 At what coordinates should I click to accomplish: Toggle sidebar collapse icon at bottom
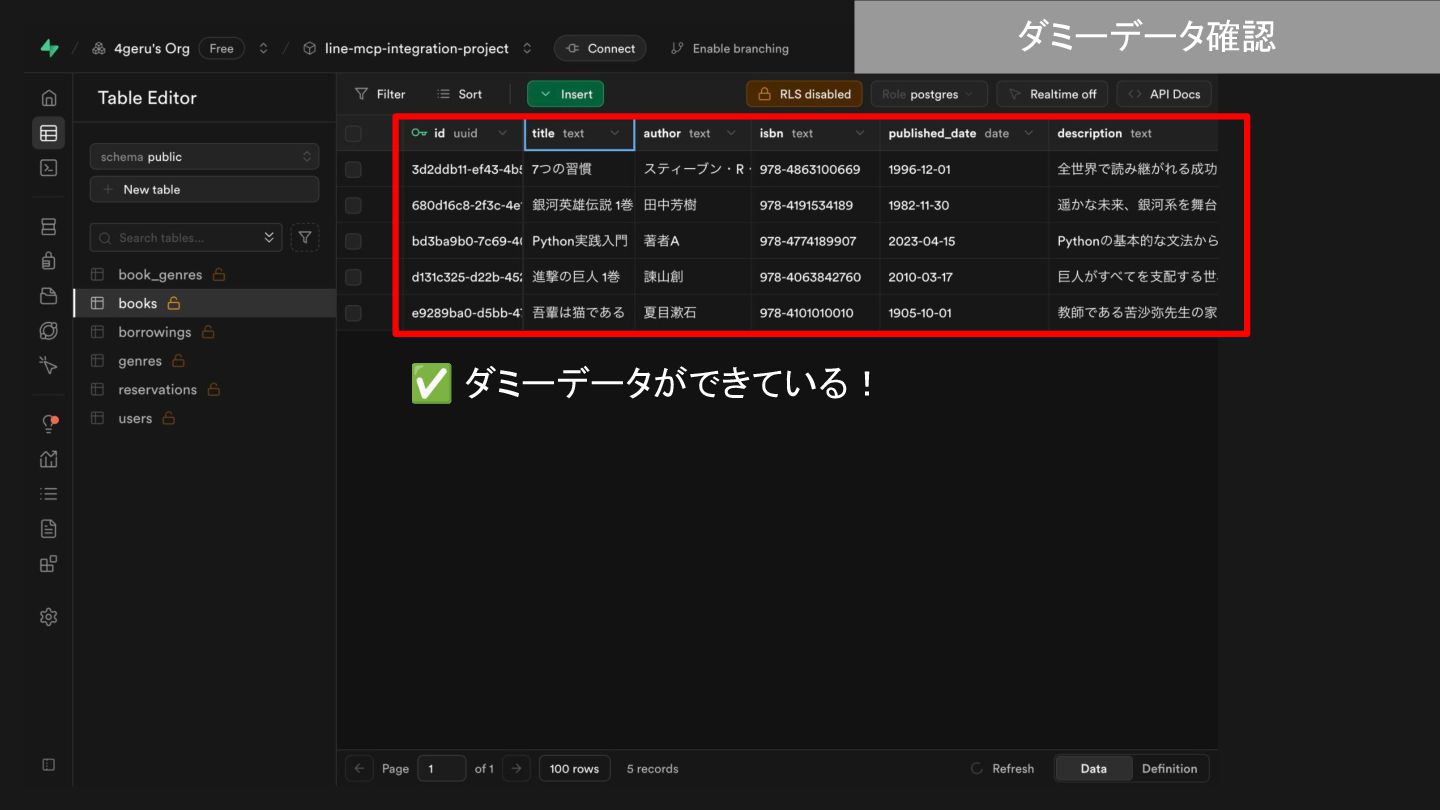pos(48,765)
